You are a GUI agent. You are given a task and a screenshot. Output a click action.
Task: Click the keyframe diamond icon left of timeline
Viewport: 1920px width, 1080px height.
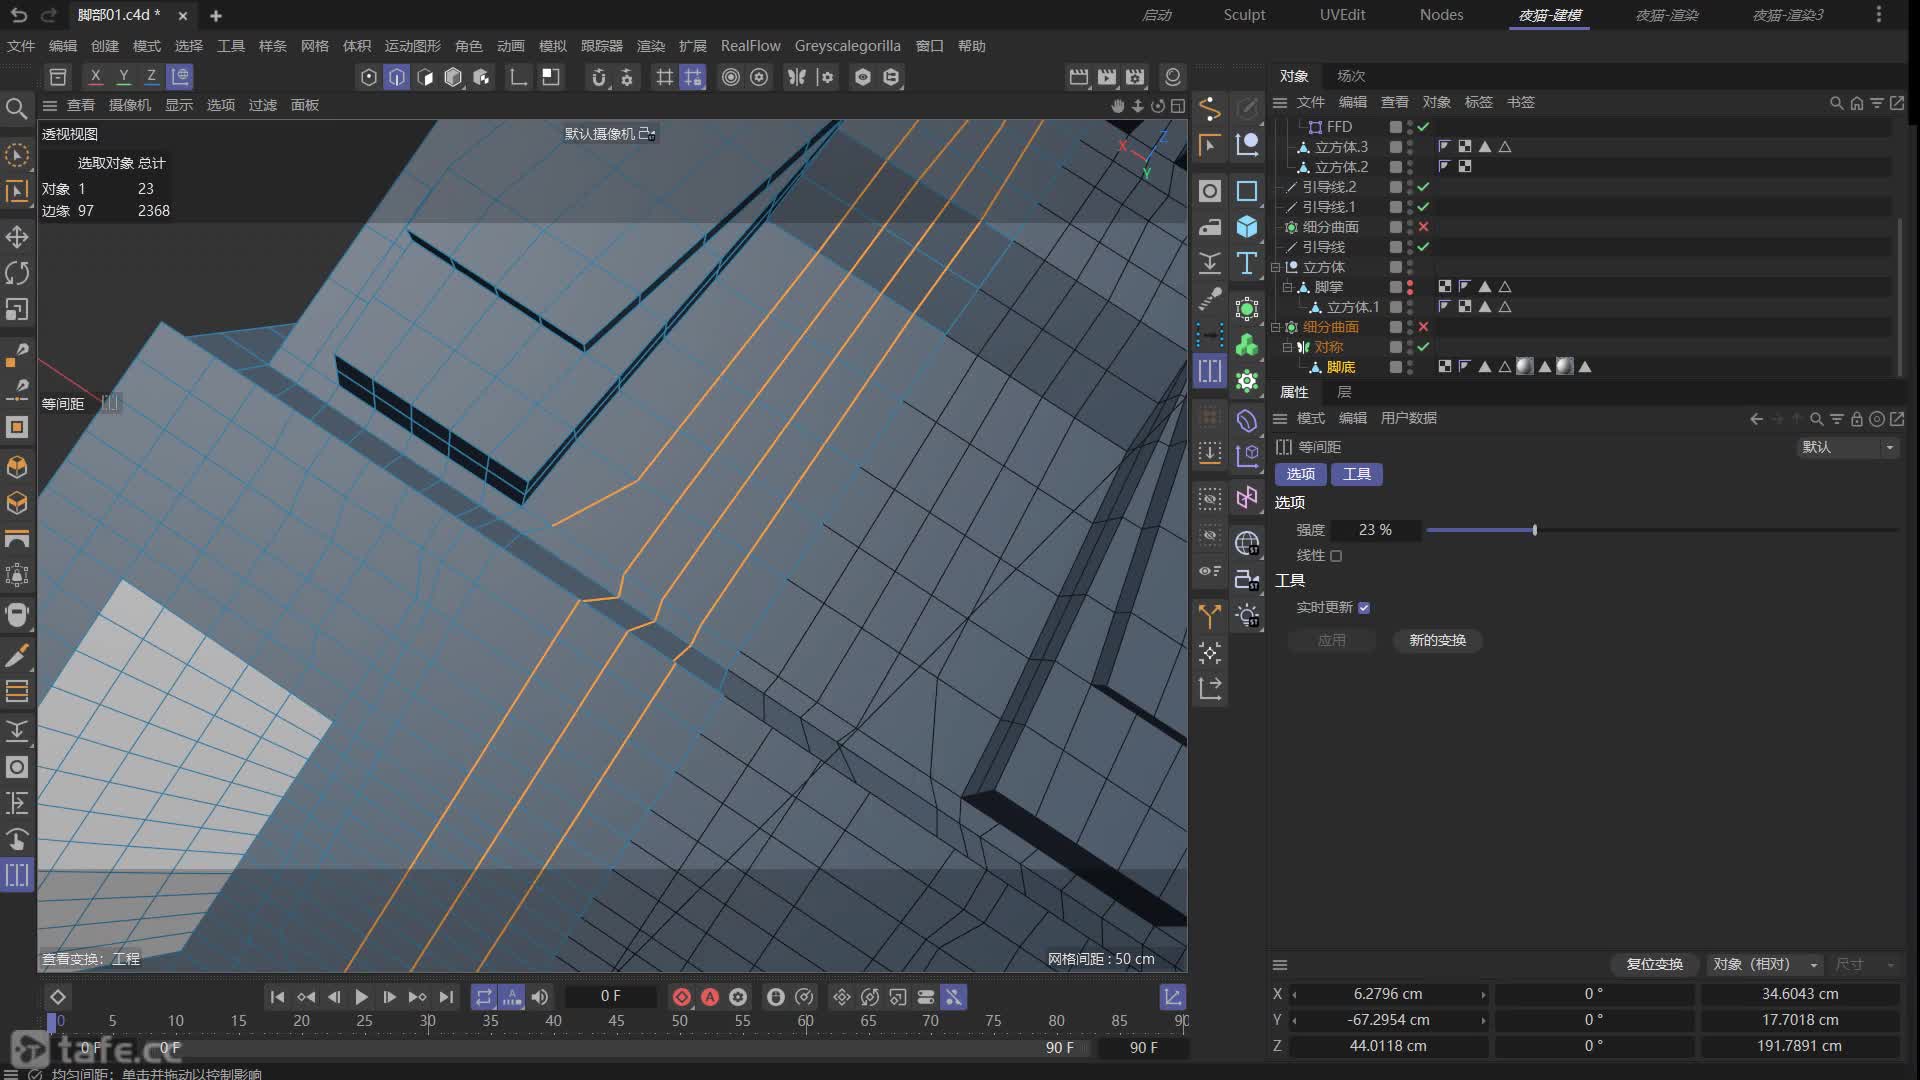58,997
